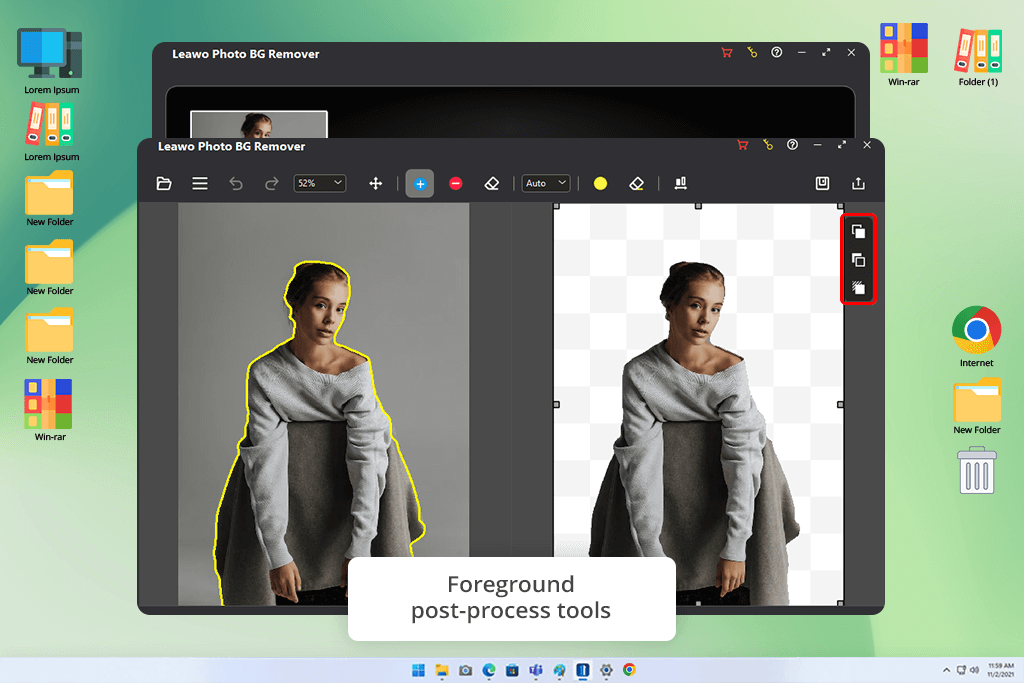
Task: Open an image with the folder icon
Action: tap(164, 183)
